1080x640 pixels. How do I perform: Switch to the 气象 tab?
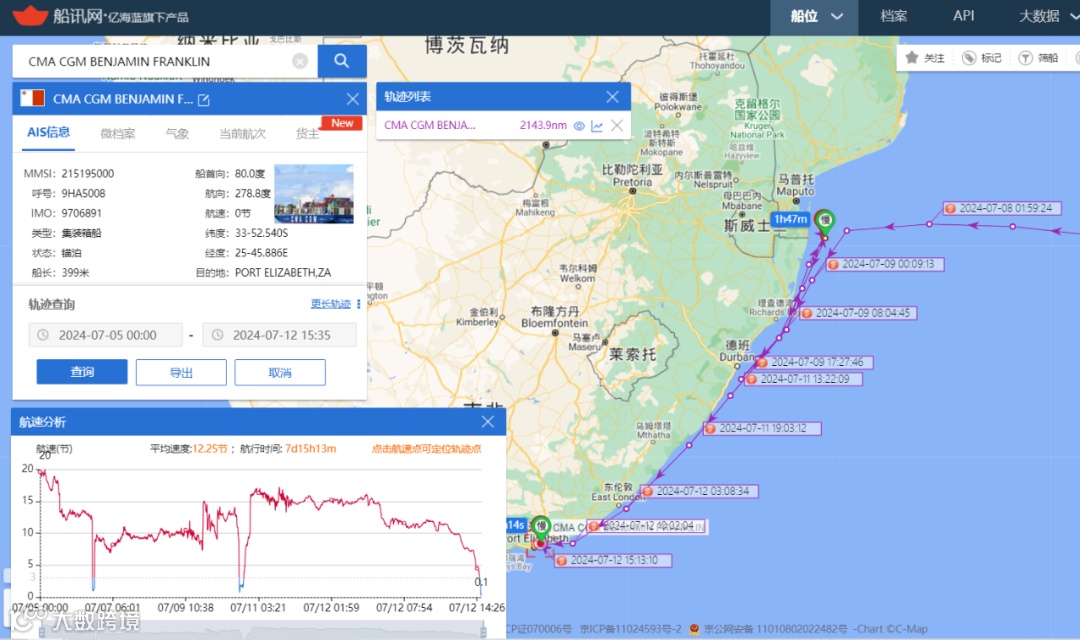177,134
